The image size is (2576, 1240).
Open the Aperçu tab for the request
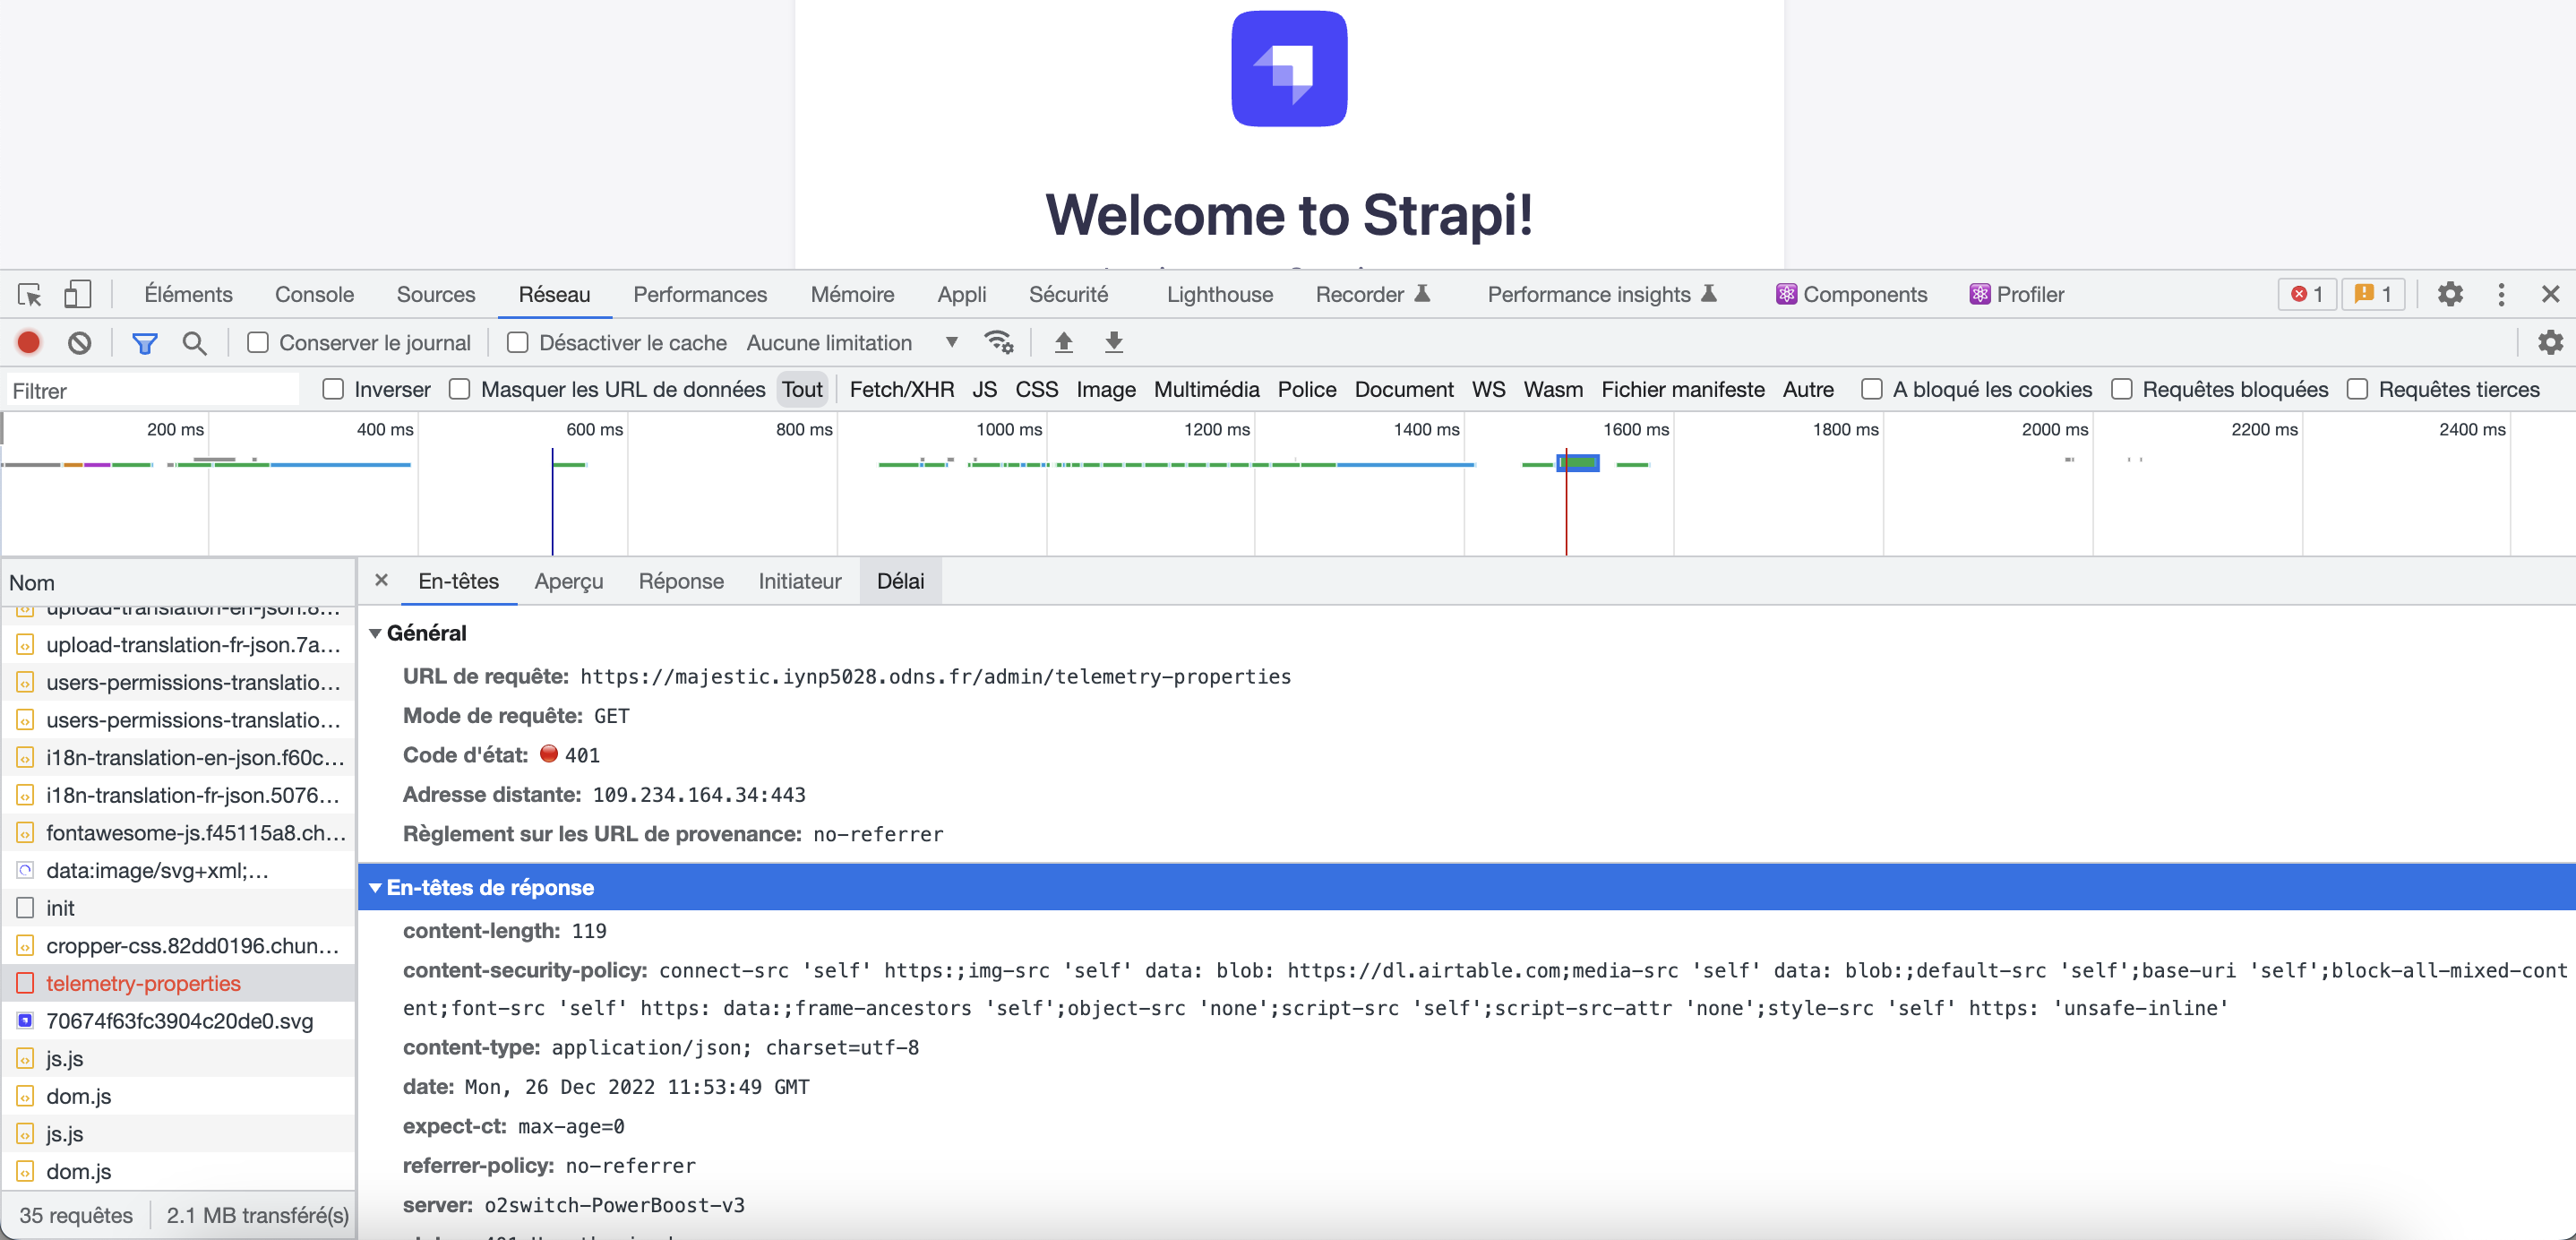568,581
